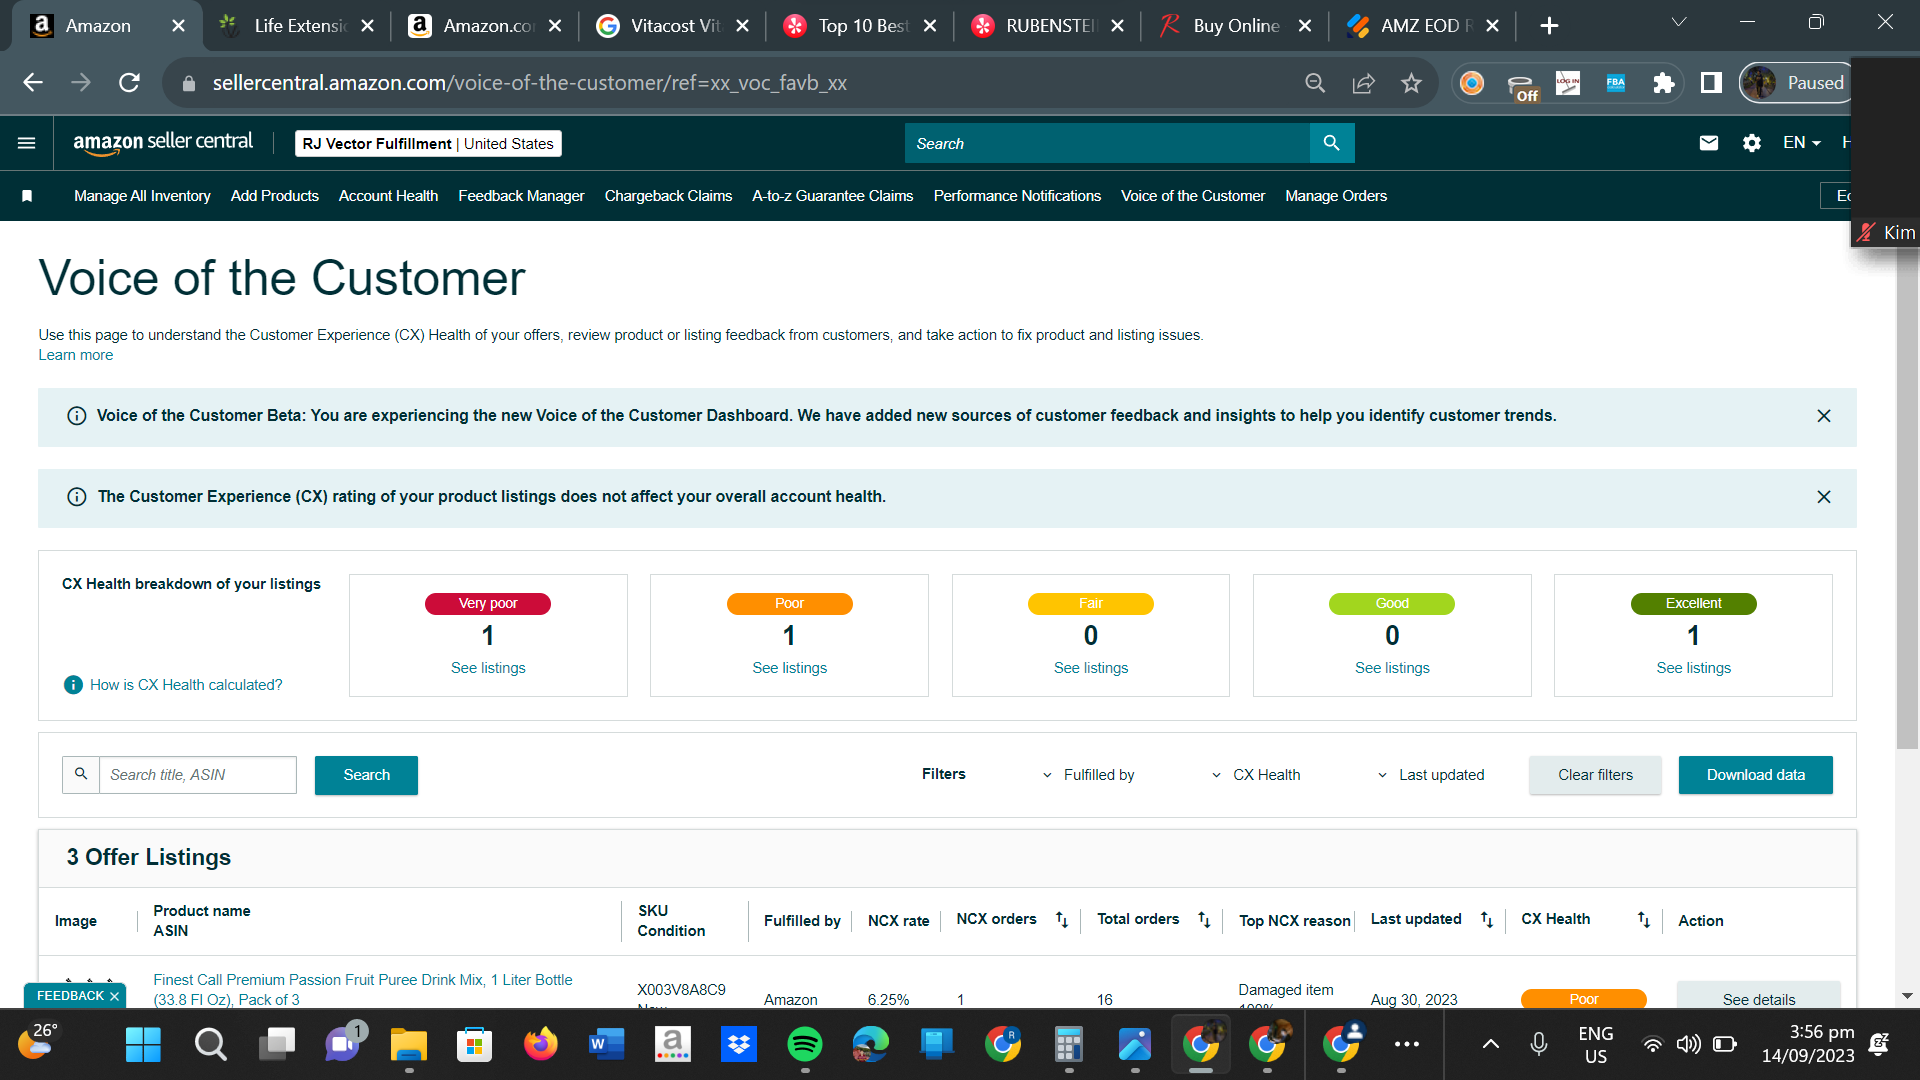Viewport: 1920px width, 1080px height.
Task: Click Clear filters button
Action: click(1595, 775)
